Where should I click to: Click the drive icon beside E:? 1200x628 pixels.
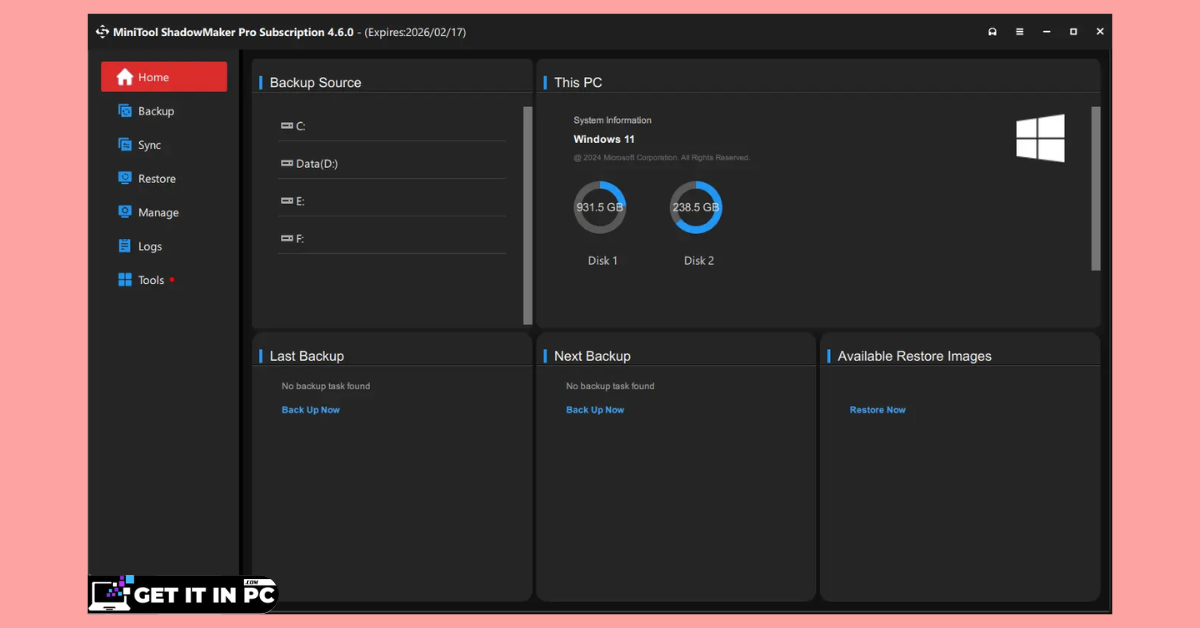coord(287,201)
